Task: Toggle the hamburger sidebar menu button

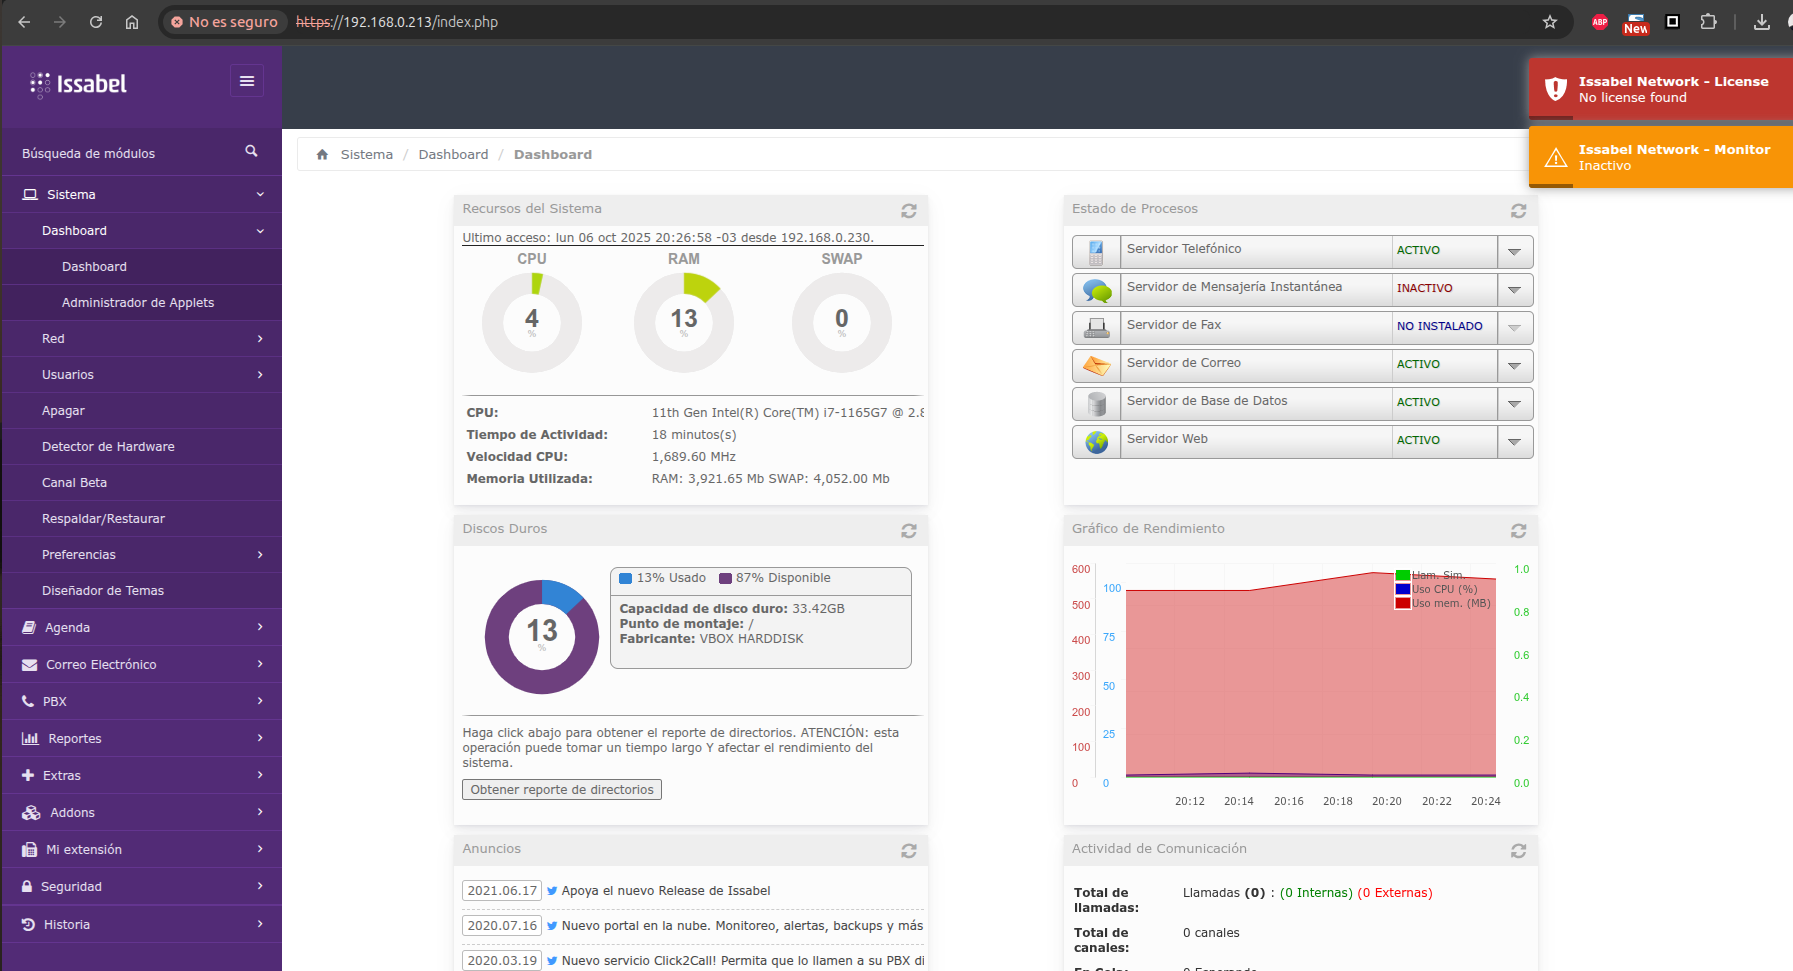Action: (x=247, y=82)
